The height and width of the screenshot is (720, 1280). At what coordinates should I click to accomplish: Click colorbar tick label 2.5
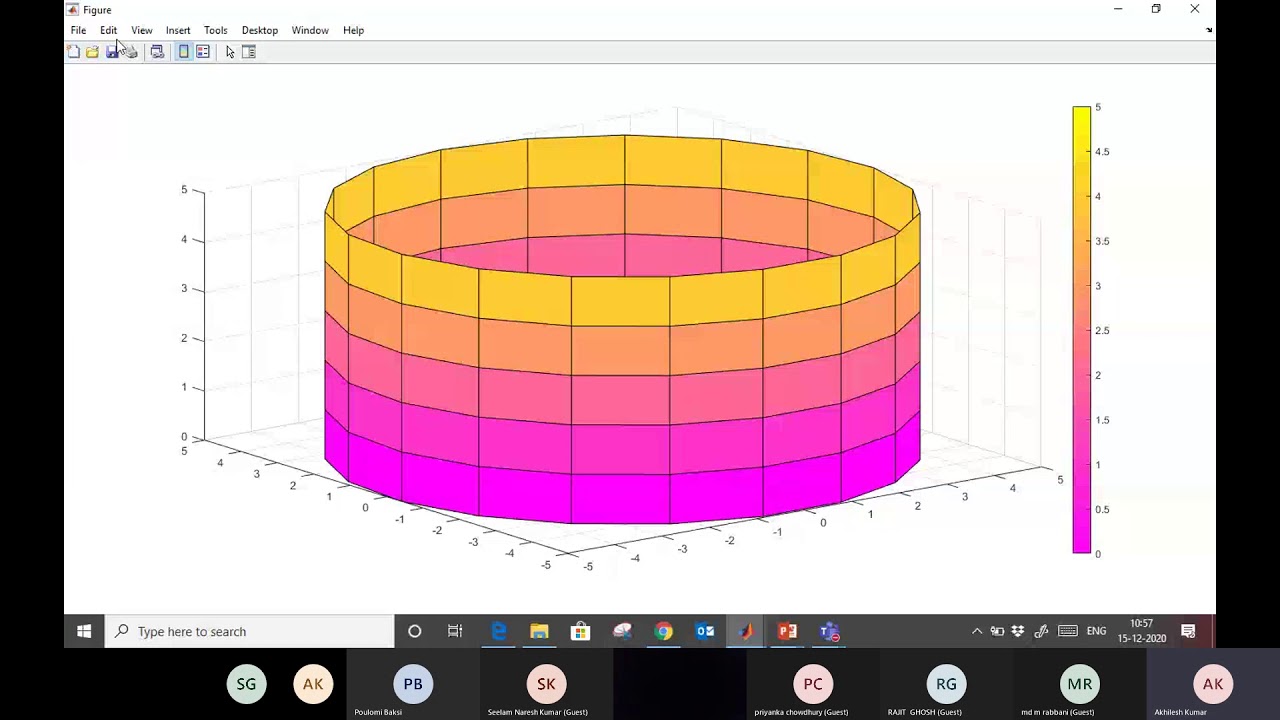[1102, 331]
